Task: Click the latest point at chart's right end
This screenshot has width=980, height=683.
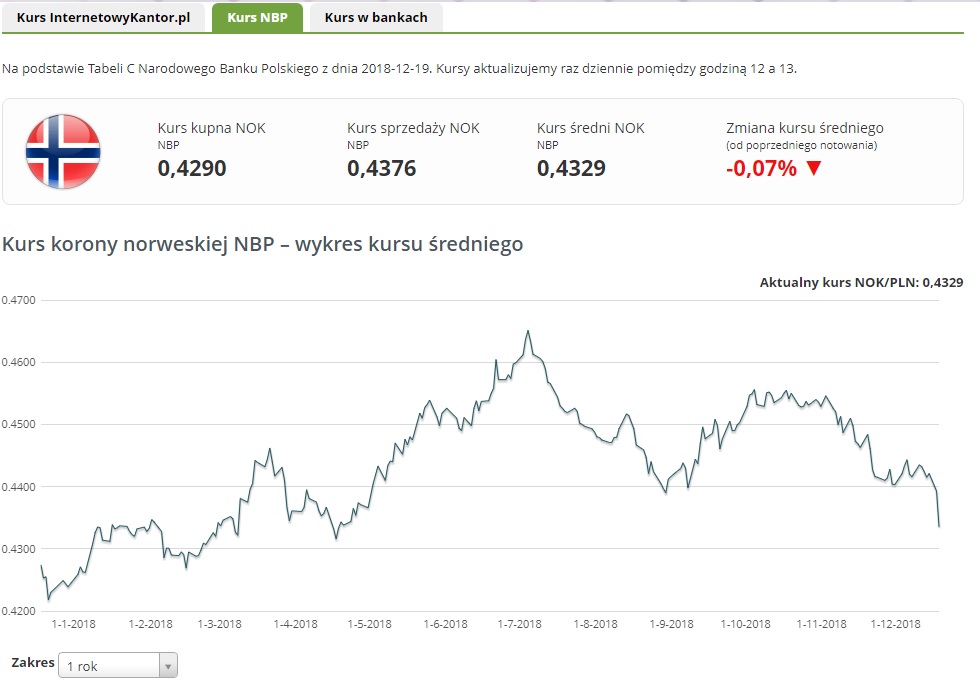Action: (939, 525)
